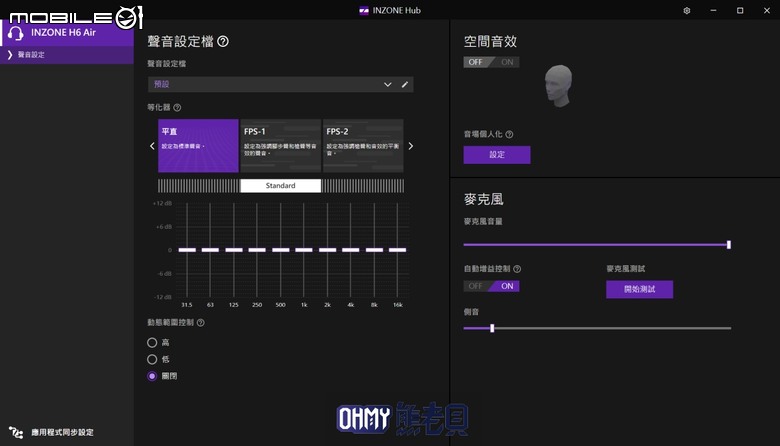Screen dimensions: 780x446
Task: Click microphone volume slider handle
Action: 729,245
